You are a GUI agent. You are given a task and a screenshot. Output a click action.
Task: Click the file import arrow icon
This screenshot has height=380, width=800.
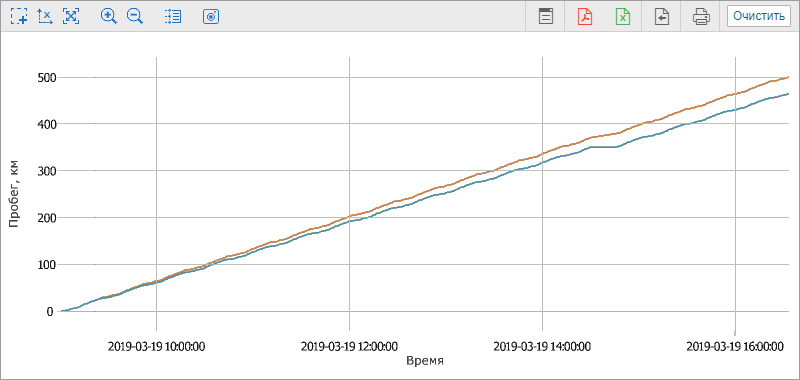tap(662, 16)
